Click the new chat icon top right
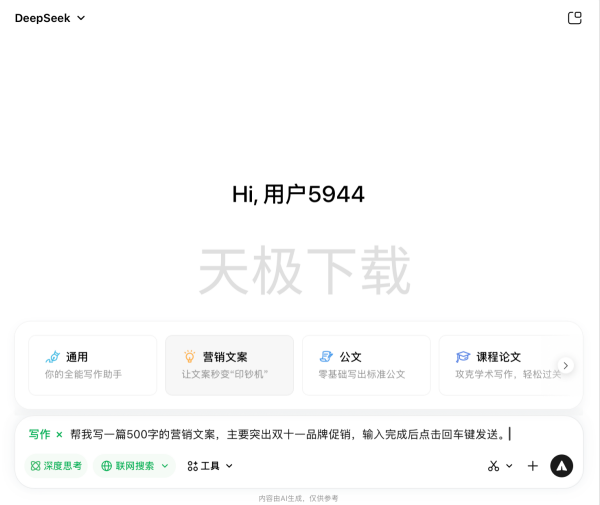Screen dimensions: 600x505 coord(574,18)
